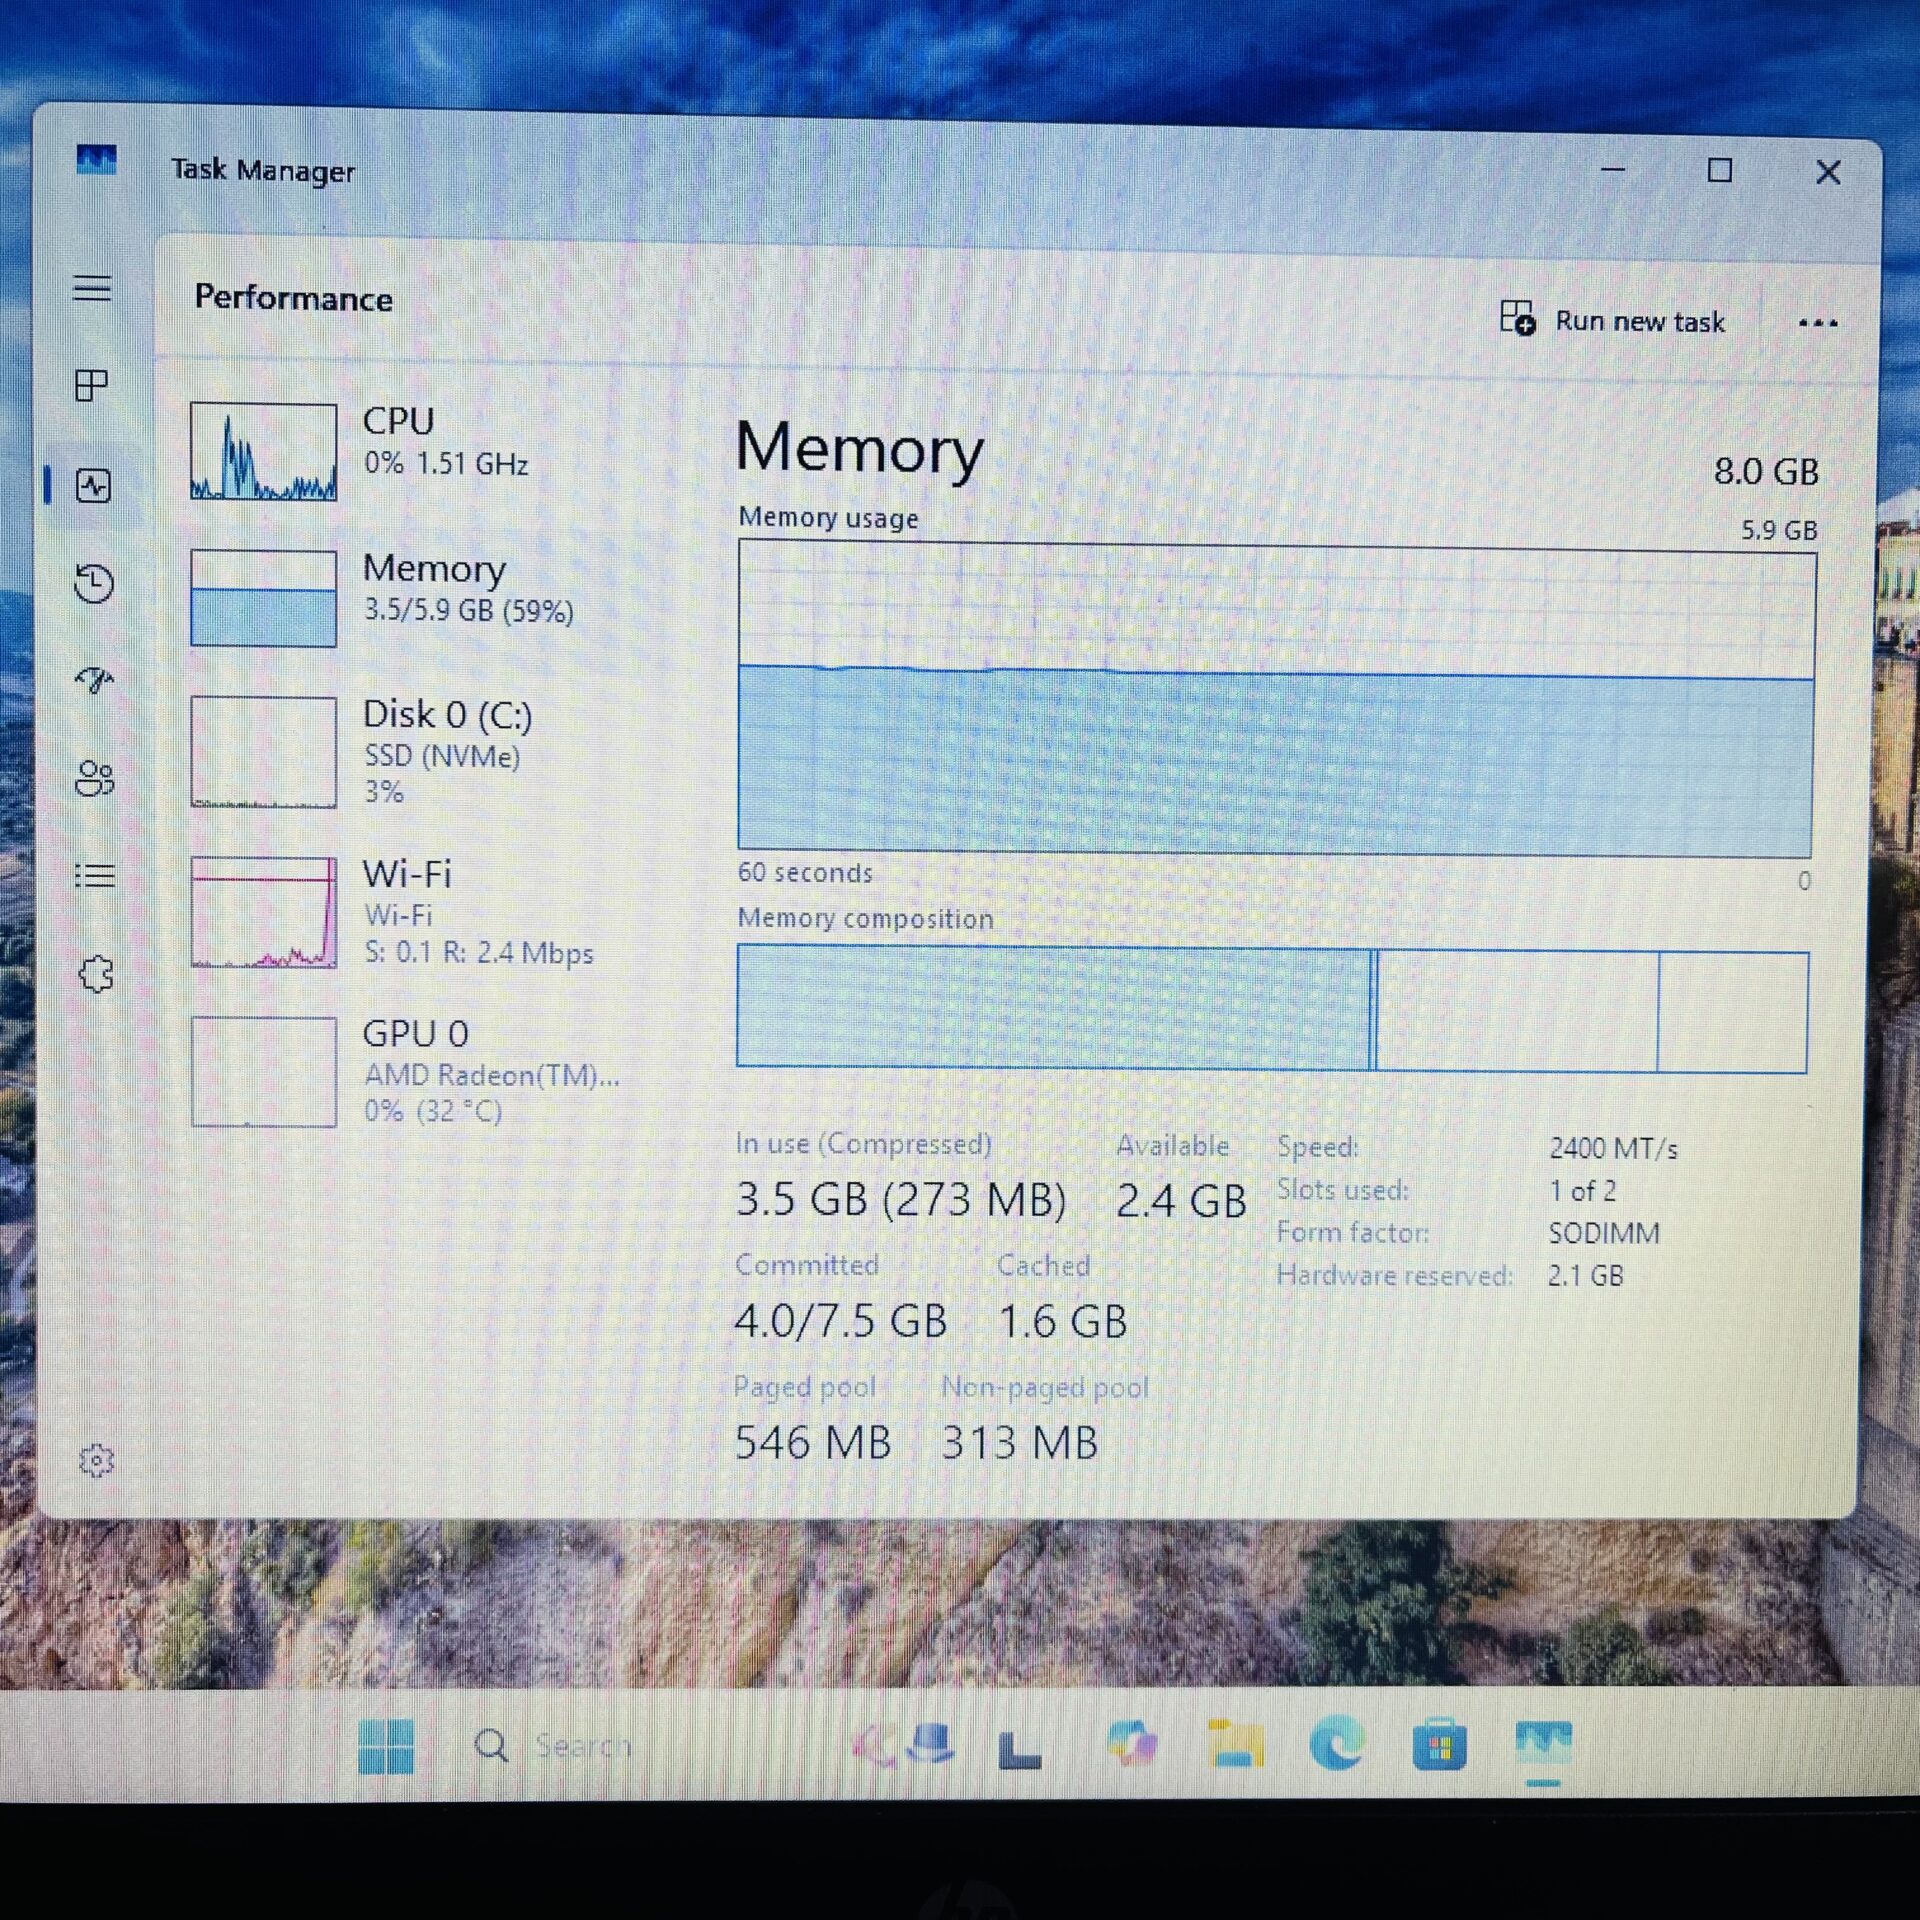Select the Performance page icon in sidebar
Image resolution: width=1920 pixels, height=1920 pixels.
point(94,487)
